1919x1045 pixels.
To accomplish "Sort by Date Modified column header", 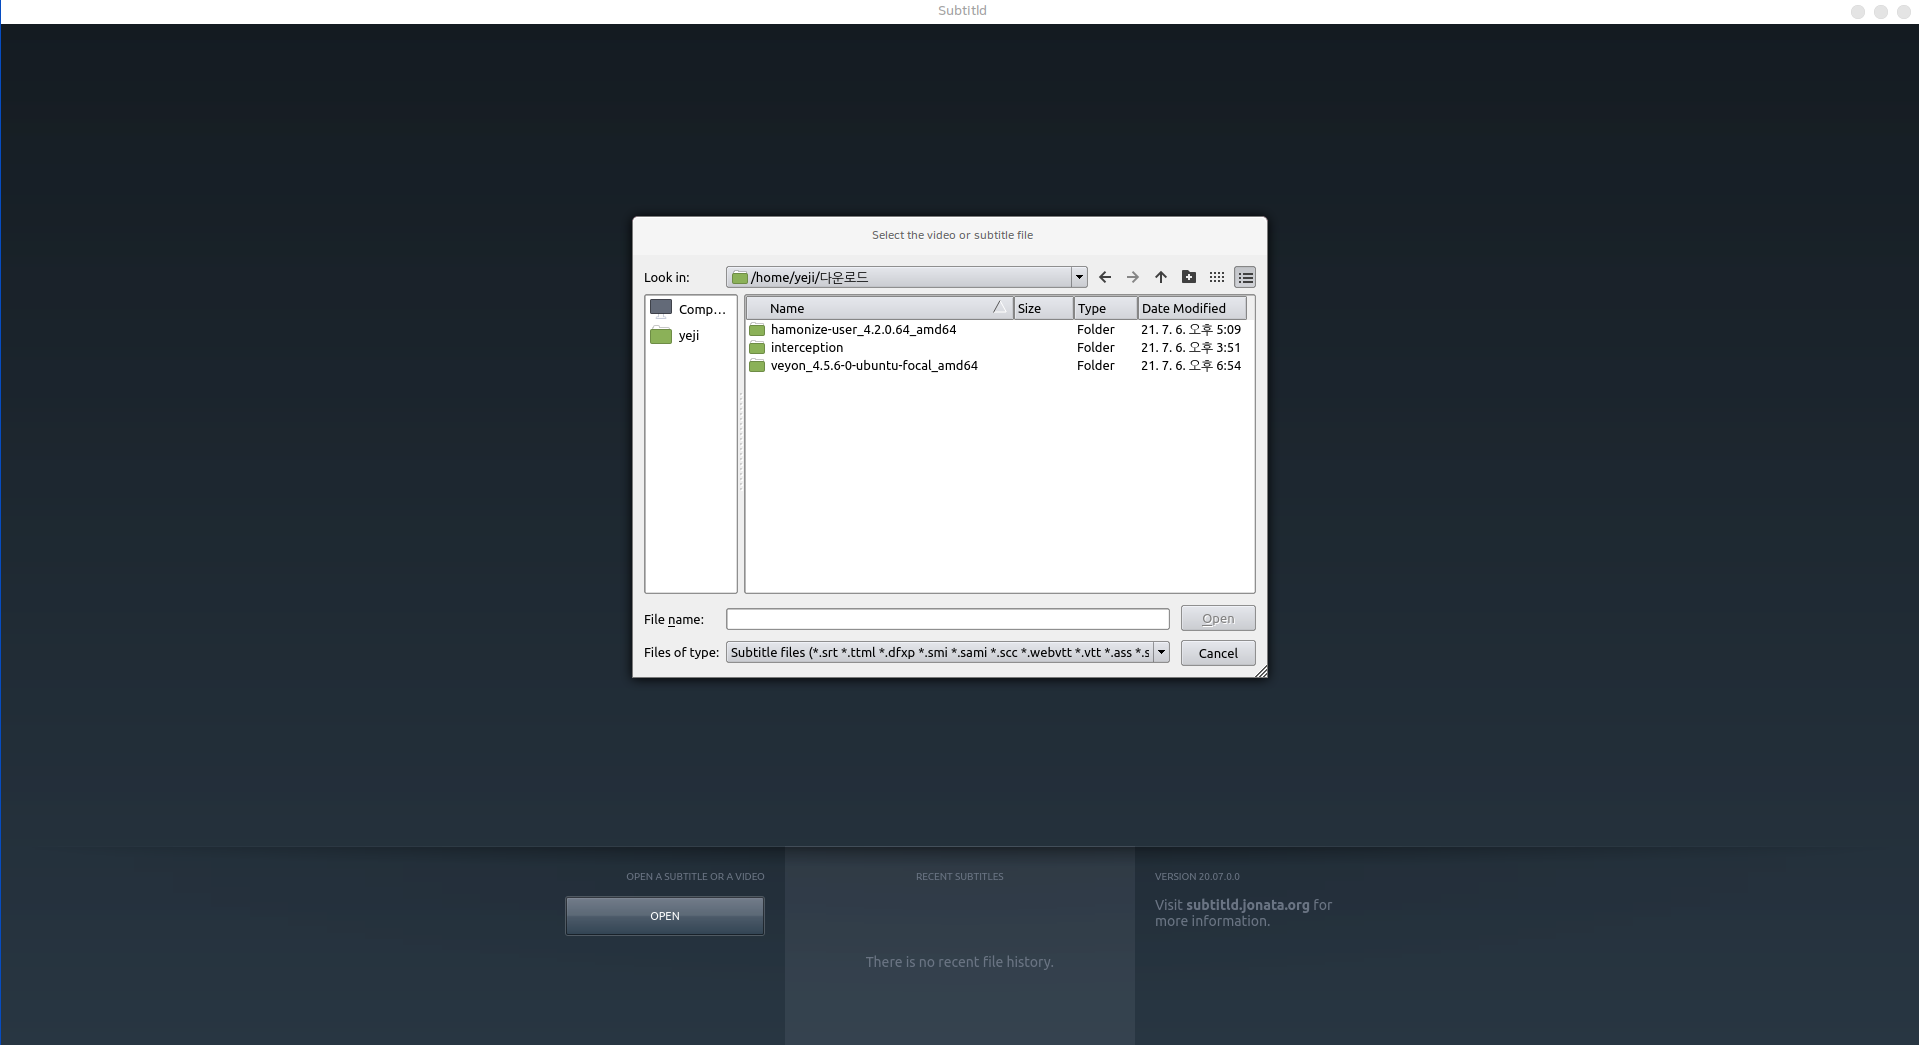I will pos(1191,308).
